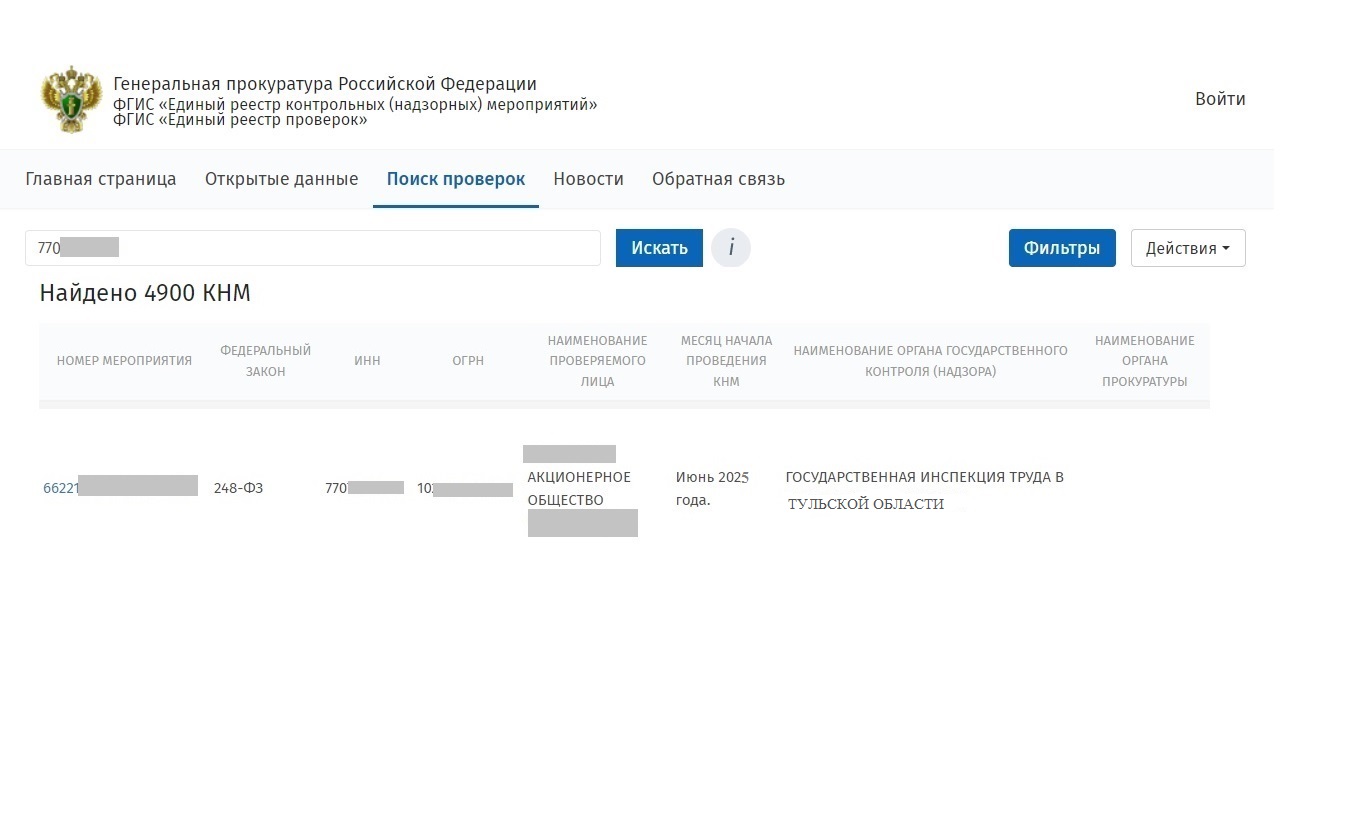Image resolution: width=1366 pixels, height=840 pixels.
Task: Click the Войти login link
Action: (1220, 99)
